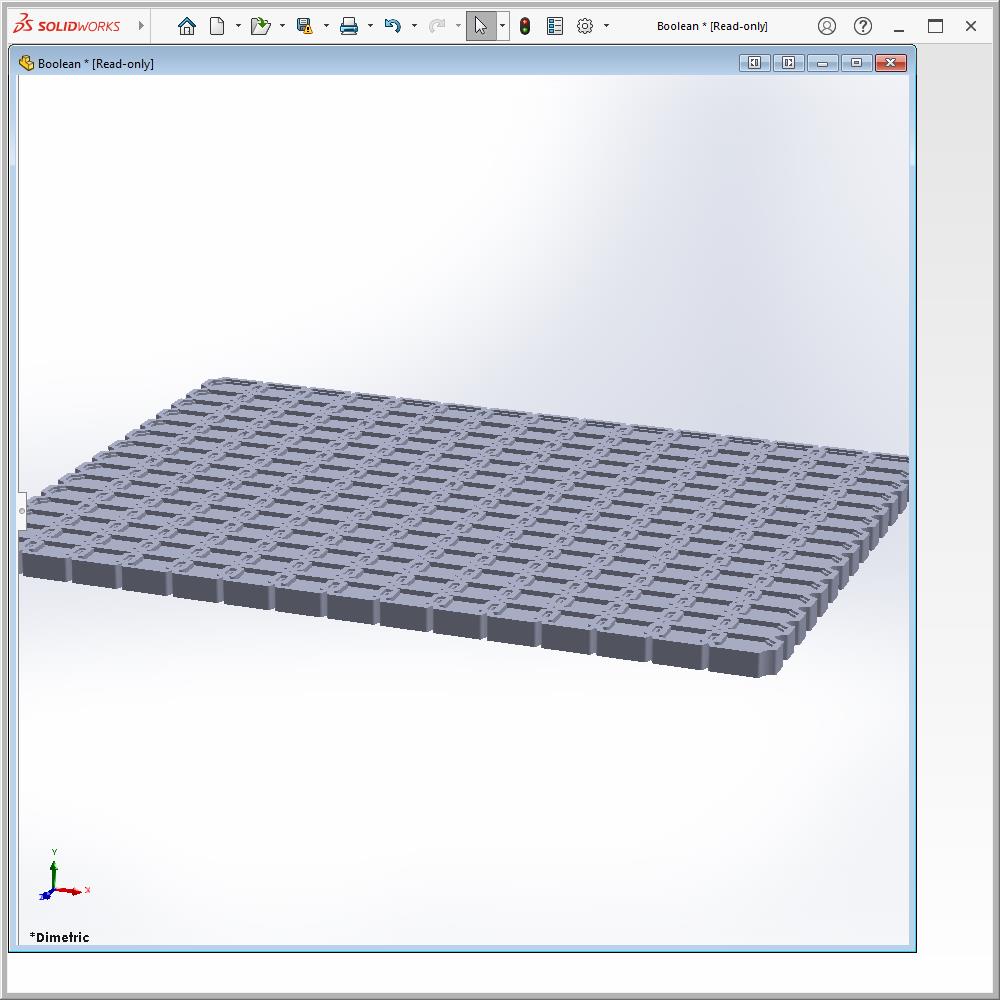
Task: Click the user Login account icon
Action: [826, 26]
